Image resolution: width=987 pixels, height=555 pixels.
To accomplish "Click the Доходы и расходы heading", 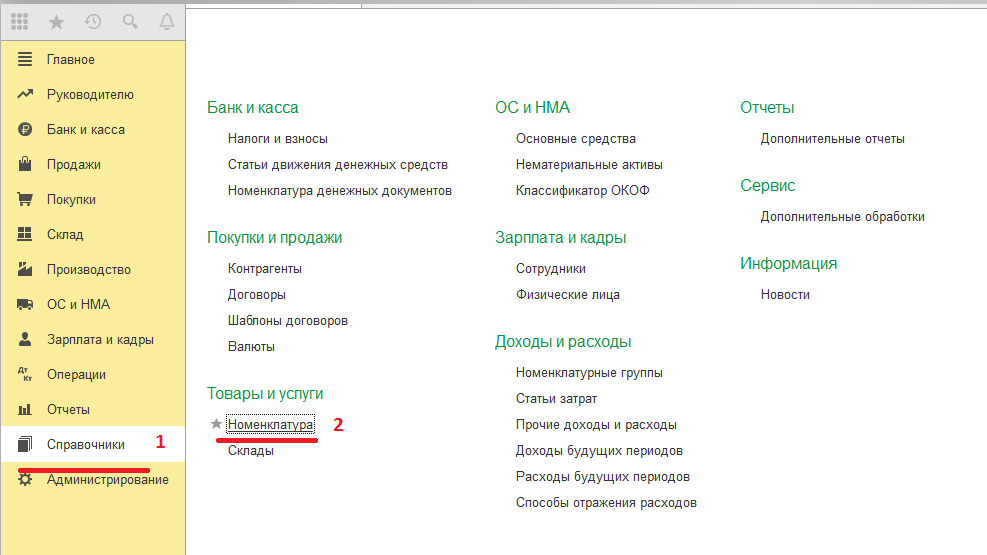I will [563, 342].
